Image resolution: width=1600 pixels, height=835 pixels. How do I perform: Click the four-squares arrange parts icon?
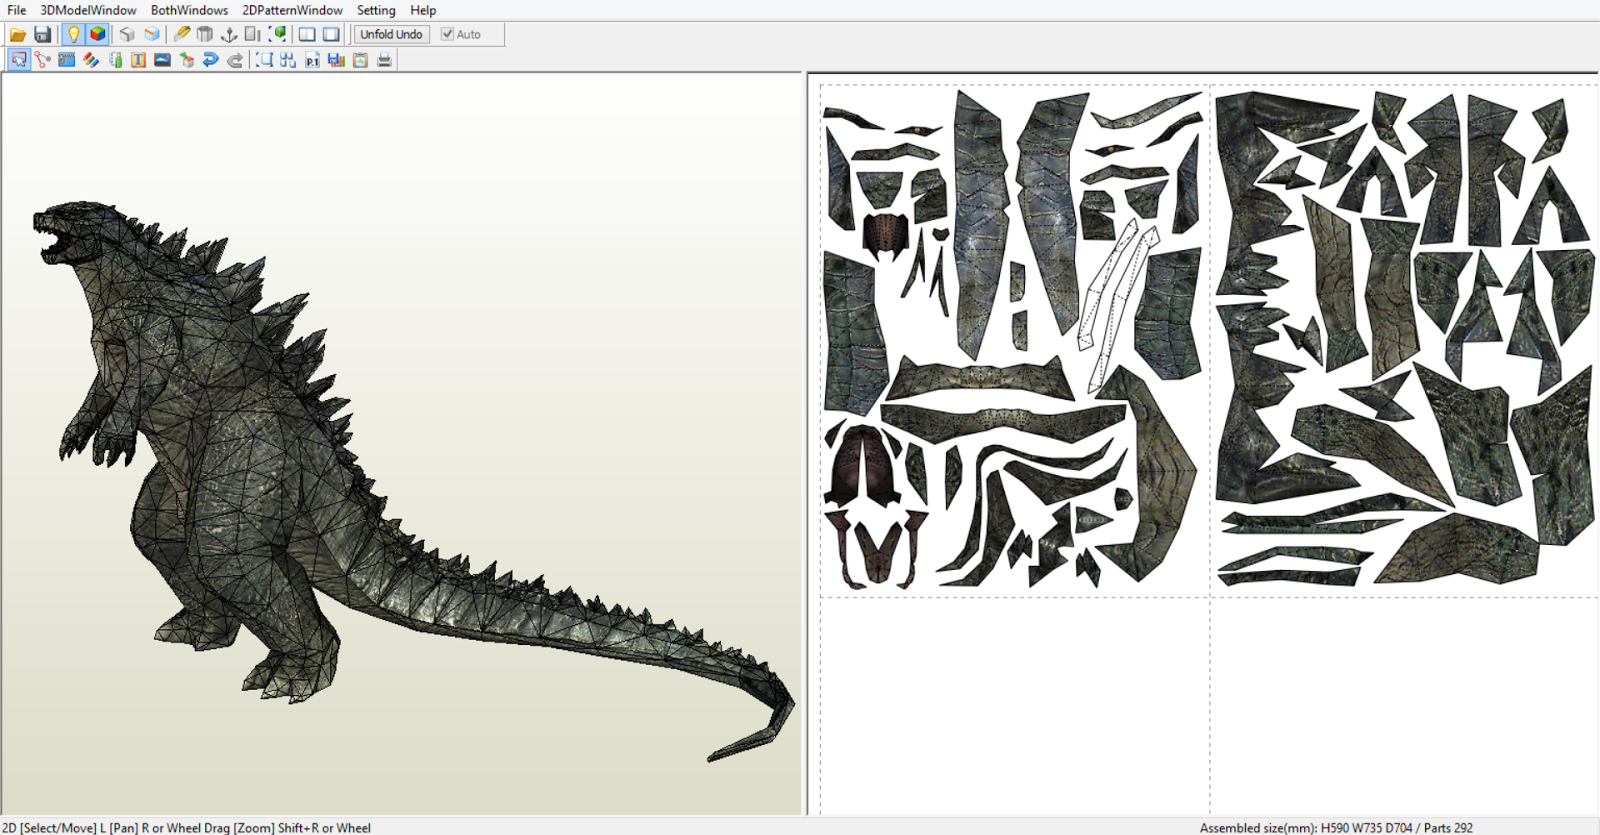[288, 60]
